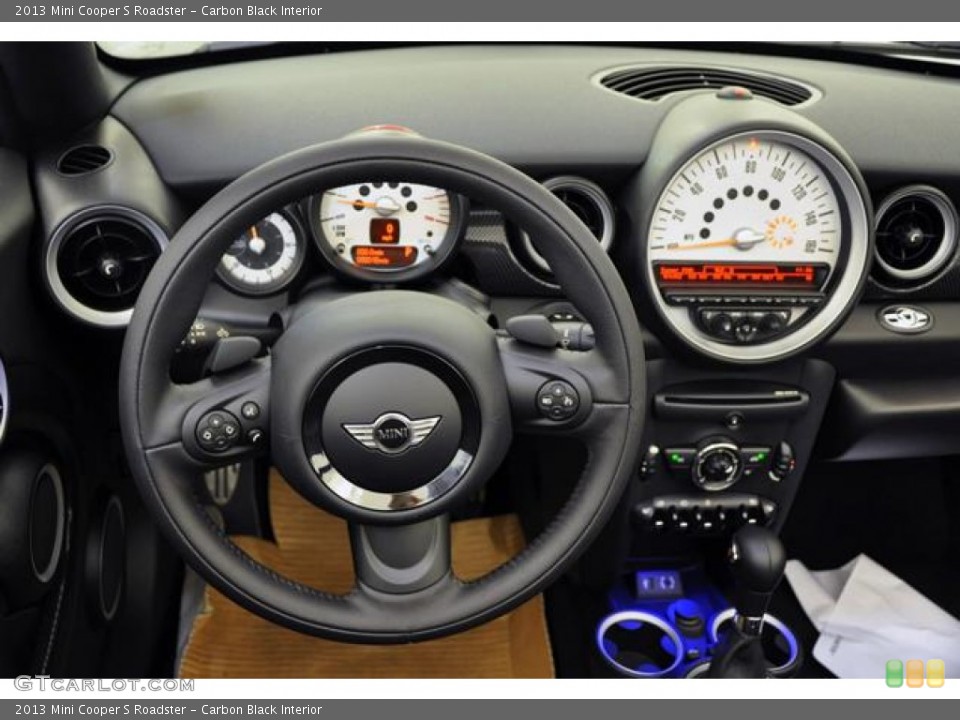The width and height of the screenshot is (960, 720).
Task: Click the right steering wheel button cluster
Action: (x=557, y=400)
